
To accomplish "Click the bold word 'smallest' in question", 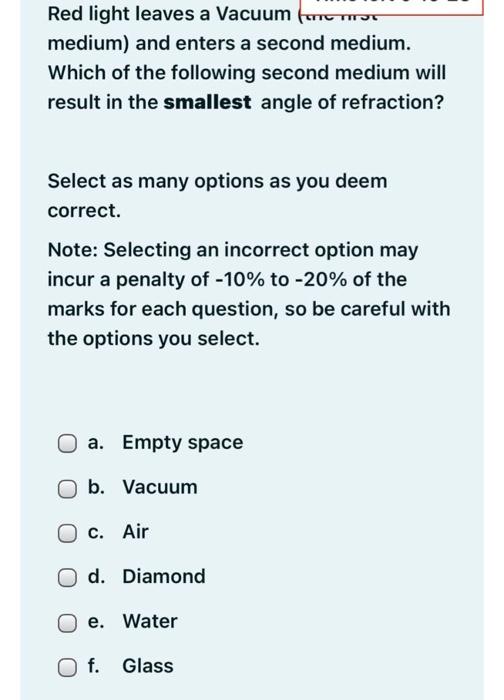I will 207,102.
